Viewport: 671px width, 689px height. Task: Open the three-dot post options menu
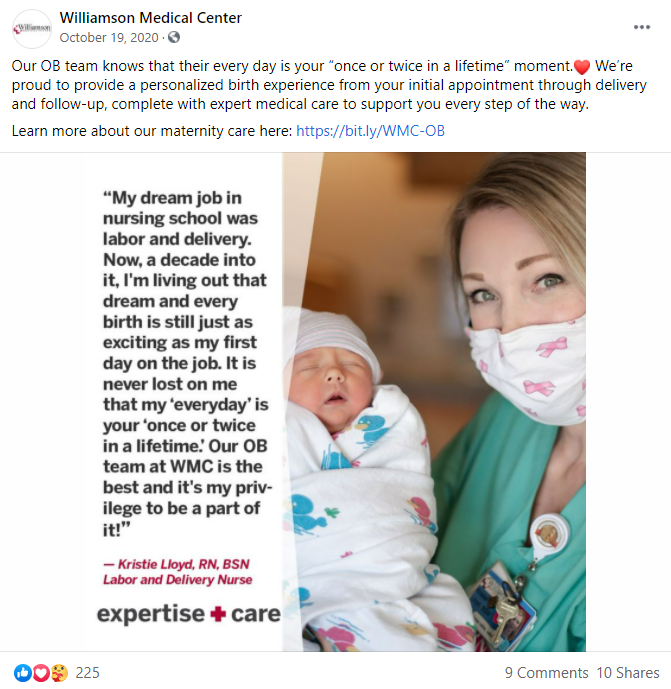coord(642,27)
